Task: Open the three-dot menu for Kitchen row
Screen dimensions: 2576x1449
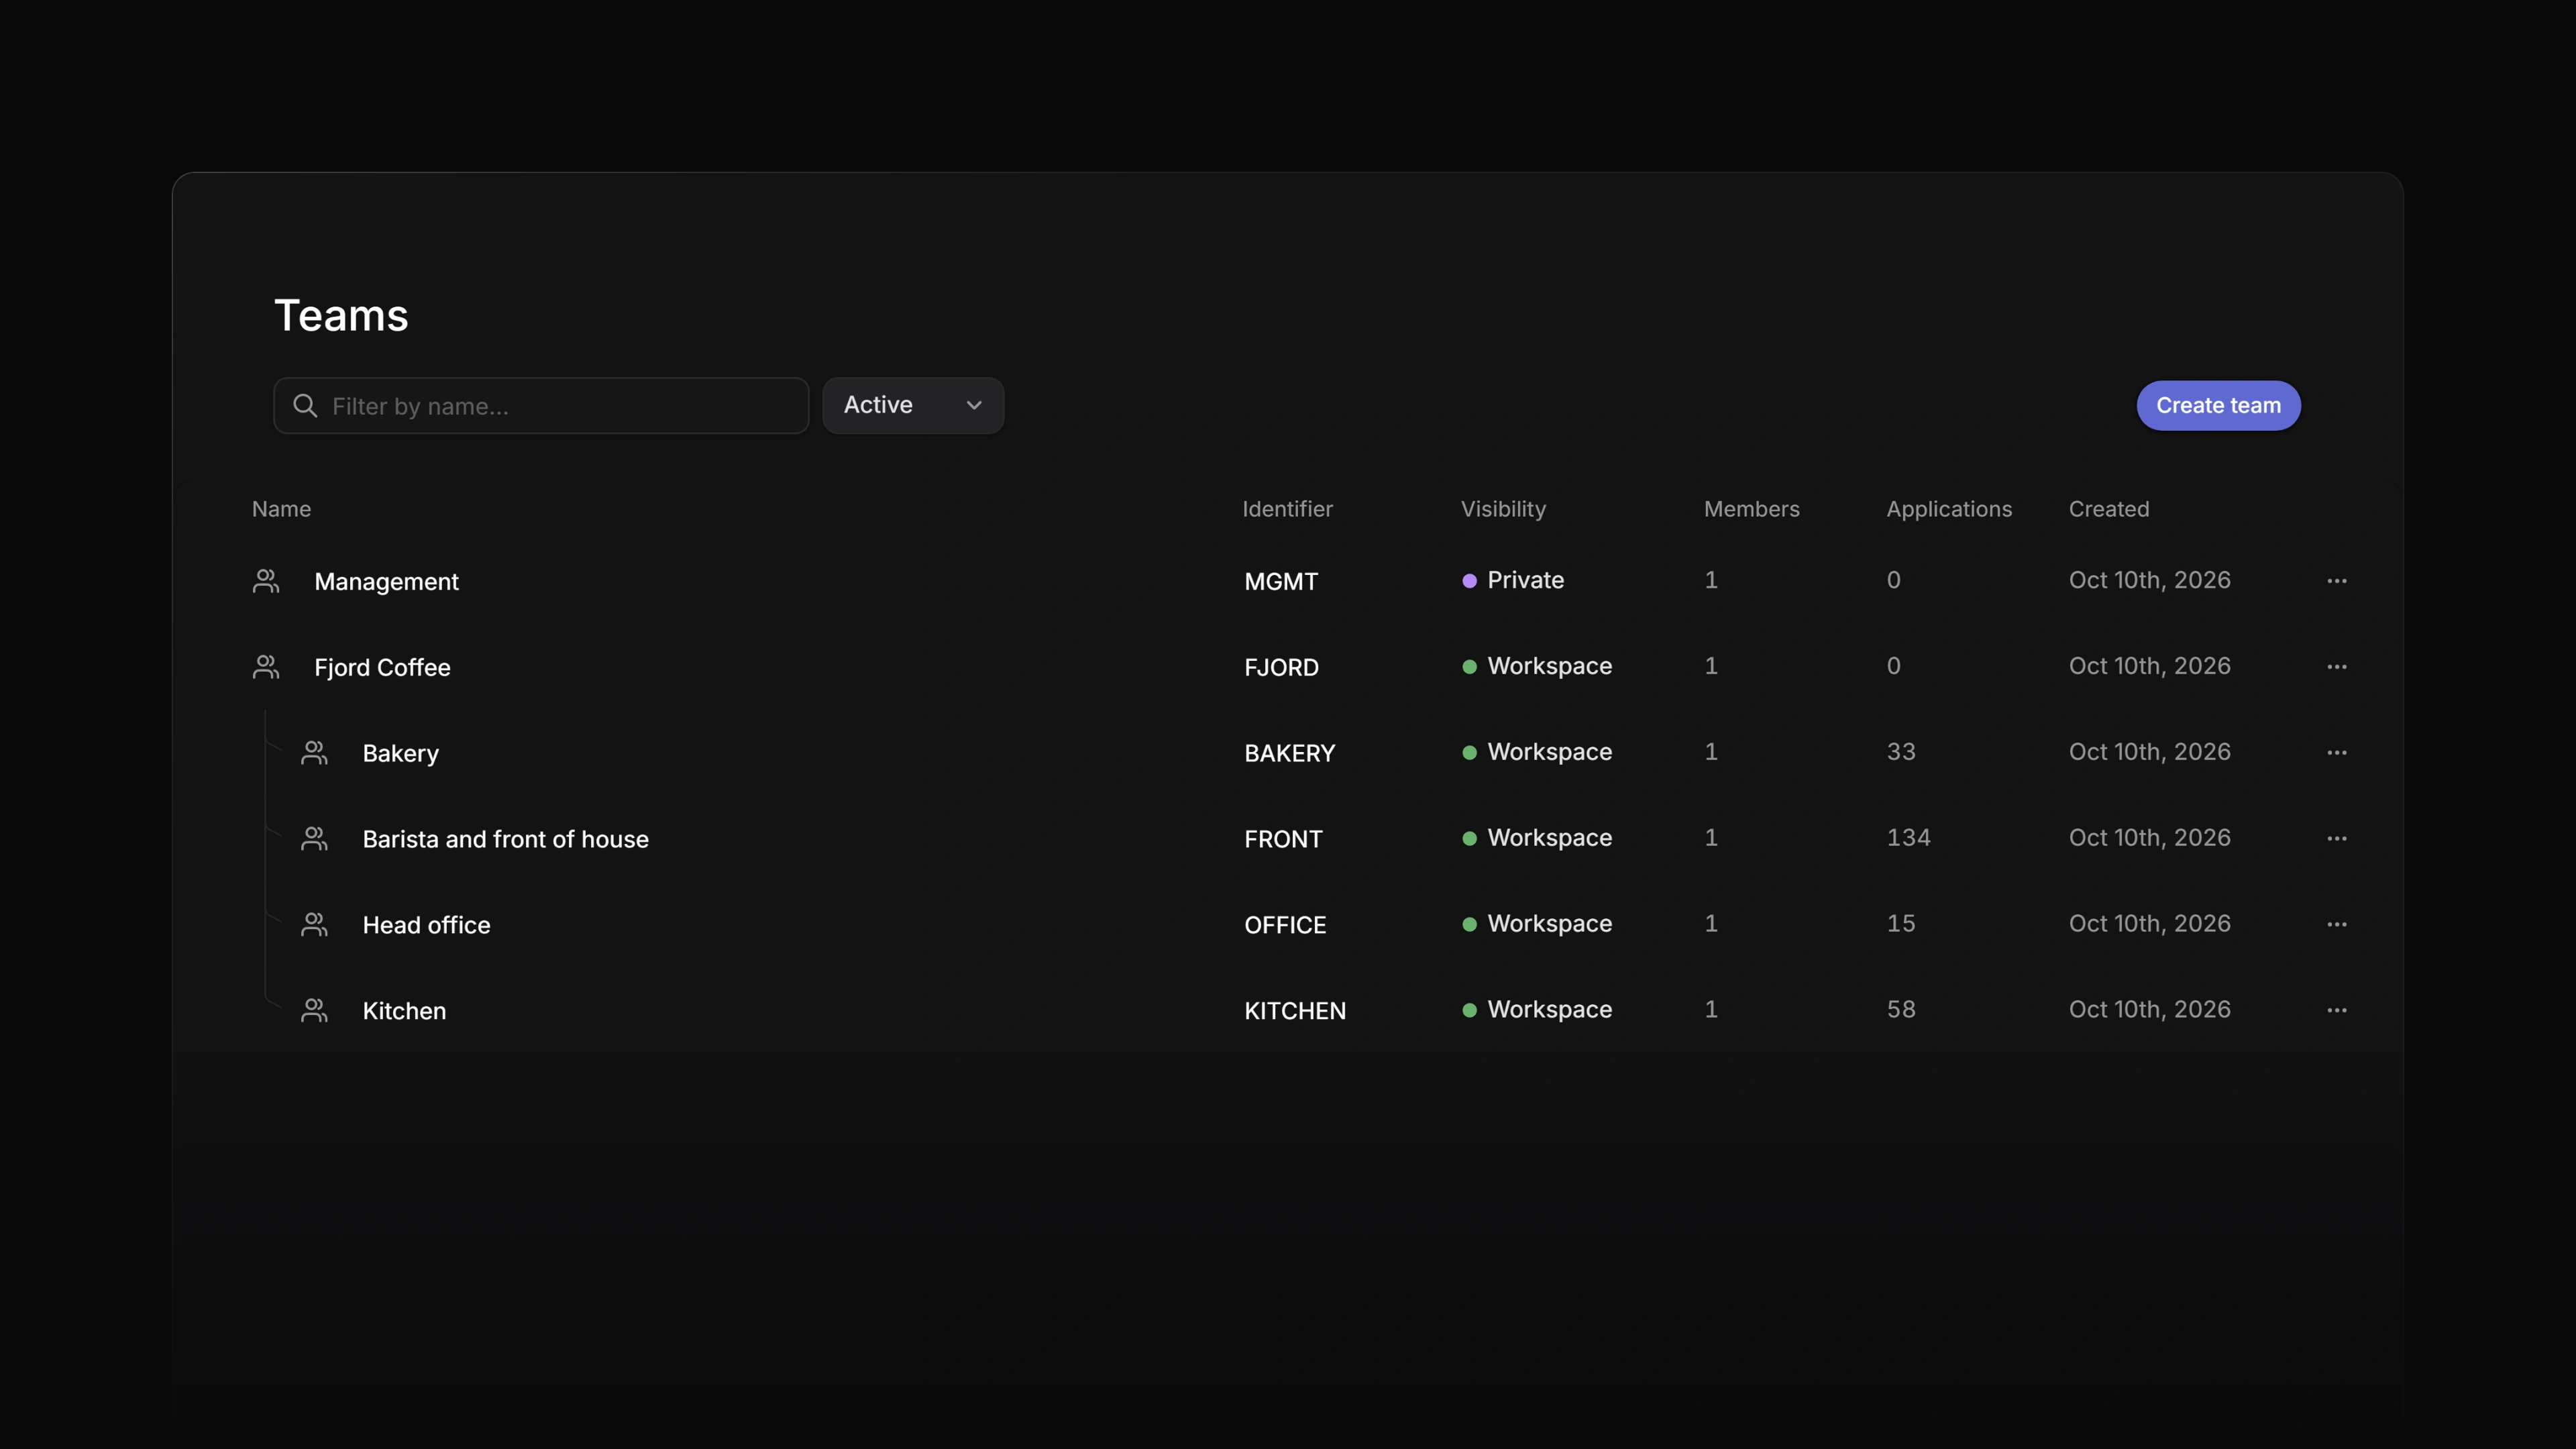Action: click(2336, 1011)
